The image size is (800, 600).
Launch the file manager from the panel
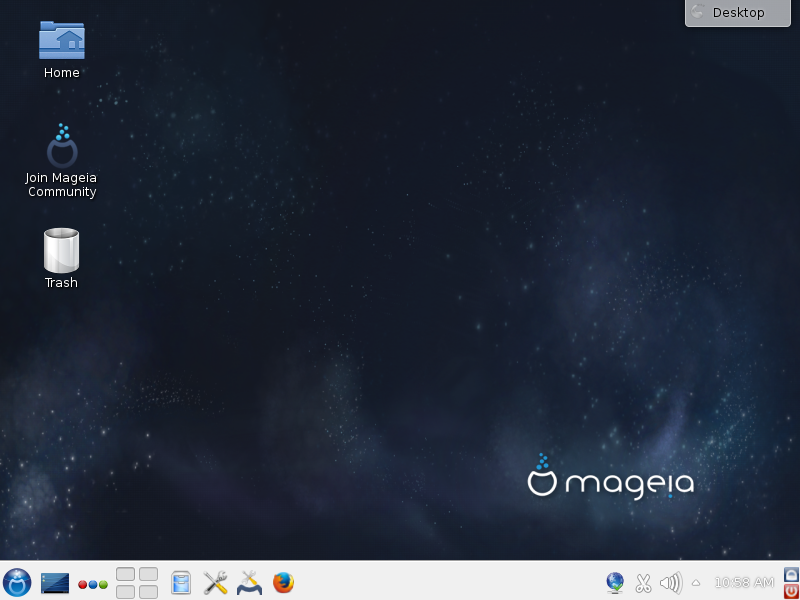click(x=181, y=583)
